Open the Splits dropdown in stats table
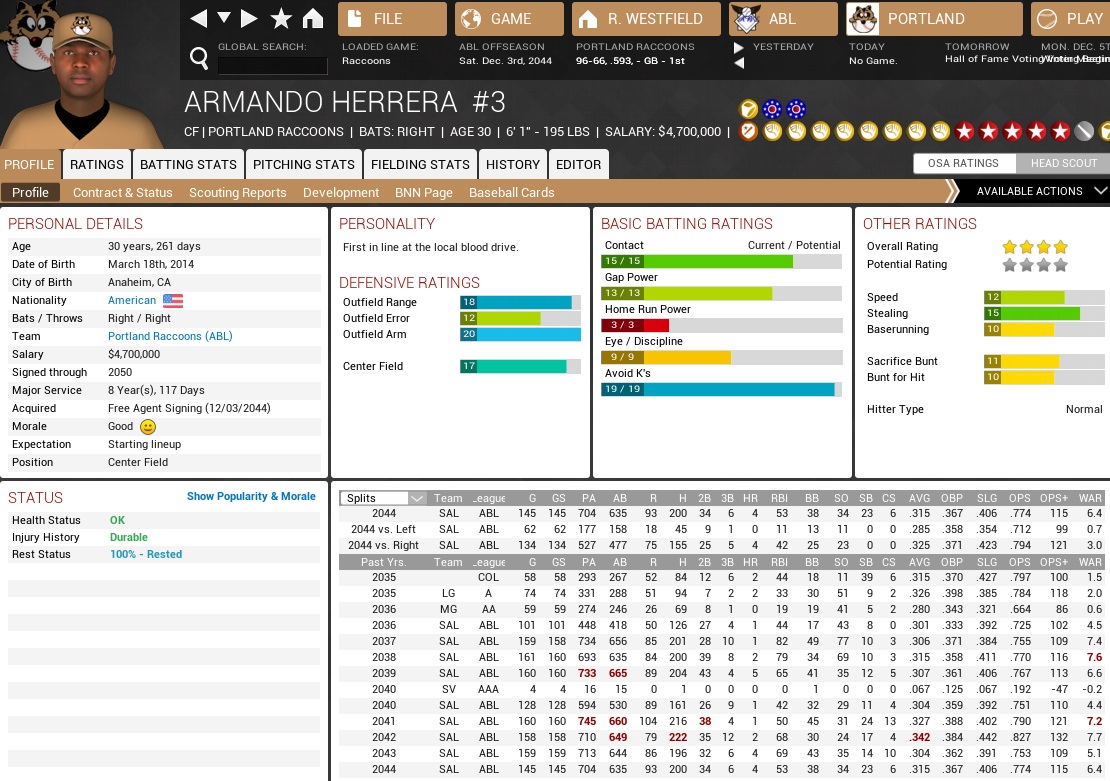 coord(384,498)
